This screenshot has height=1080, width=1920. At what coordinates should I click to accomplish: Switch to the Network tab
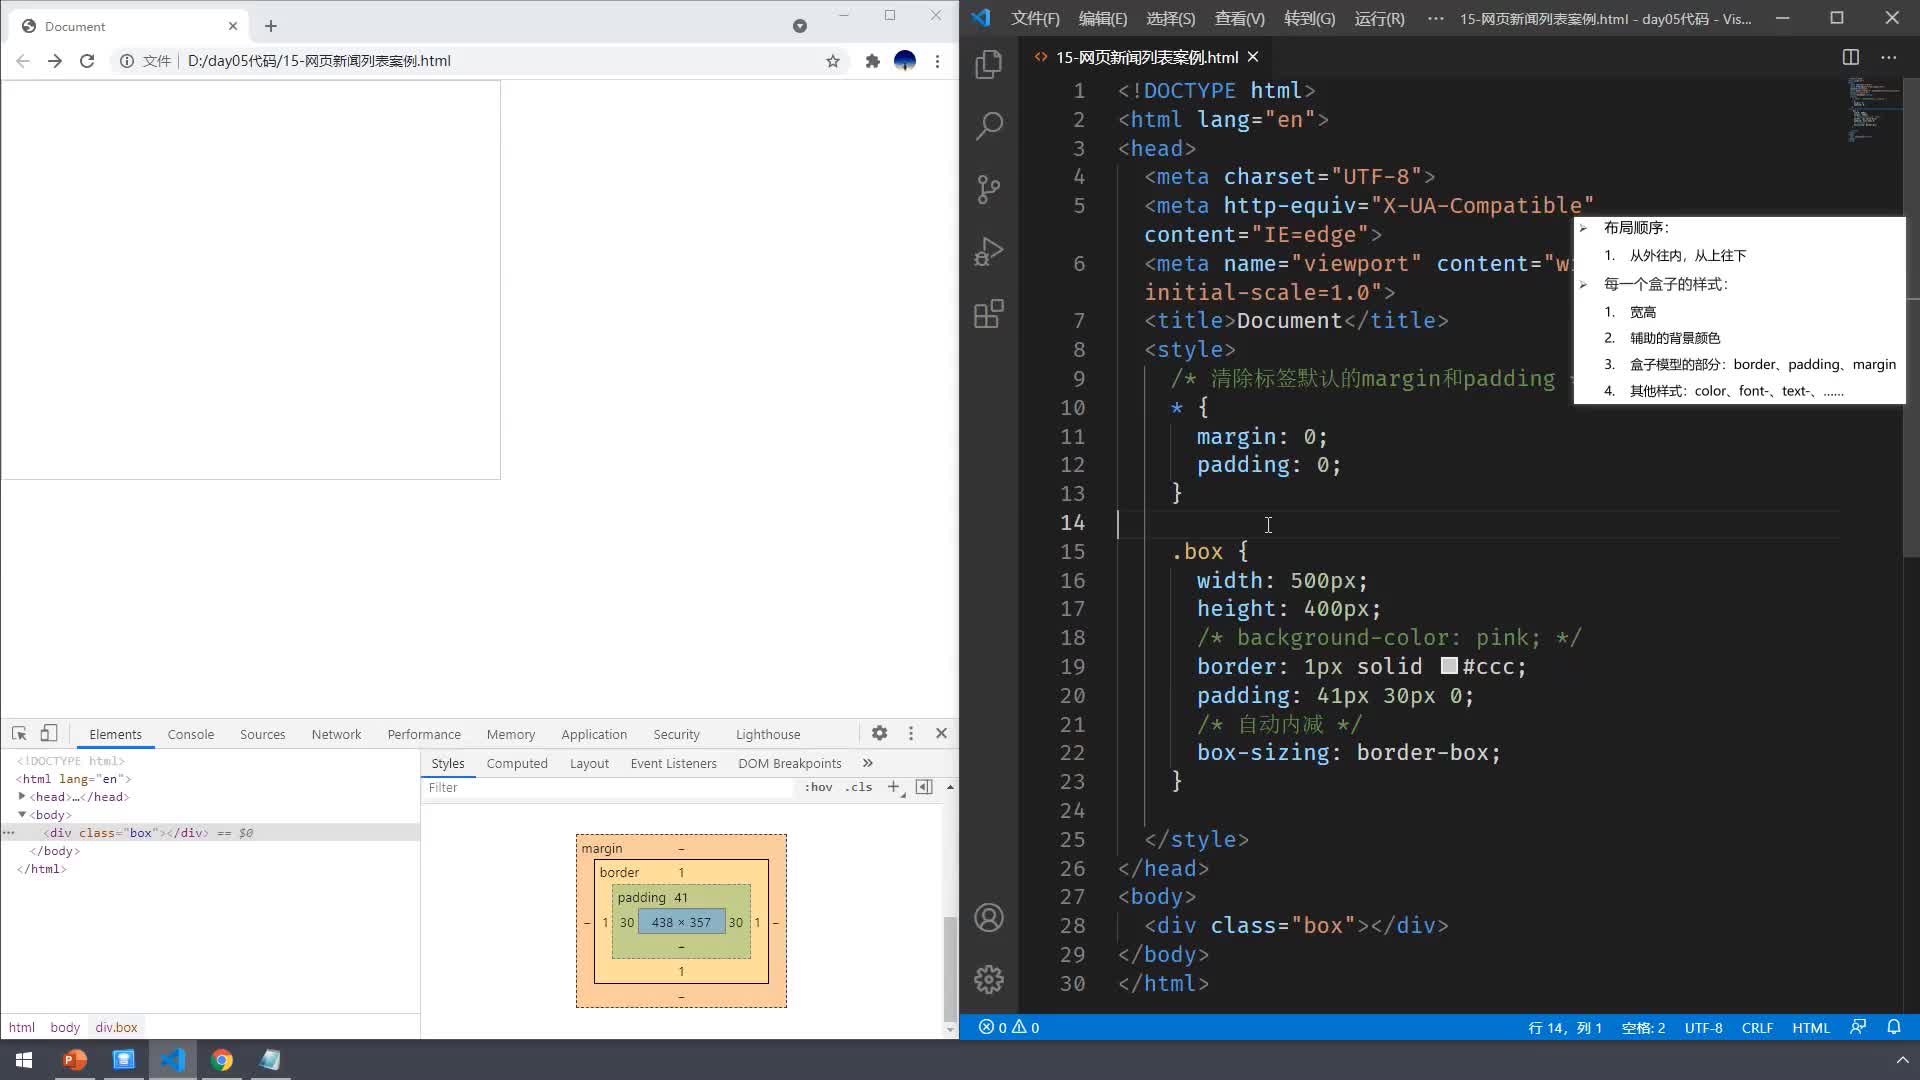336,734
